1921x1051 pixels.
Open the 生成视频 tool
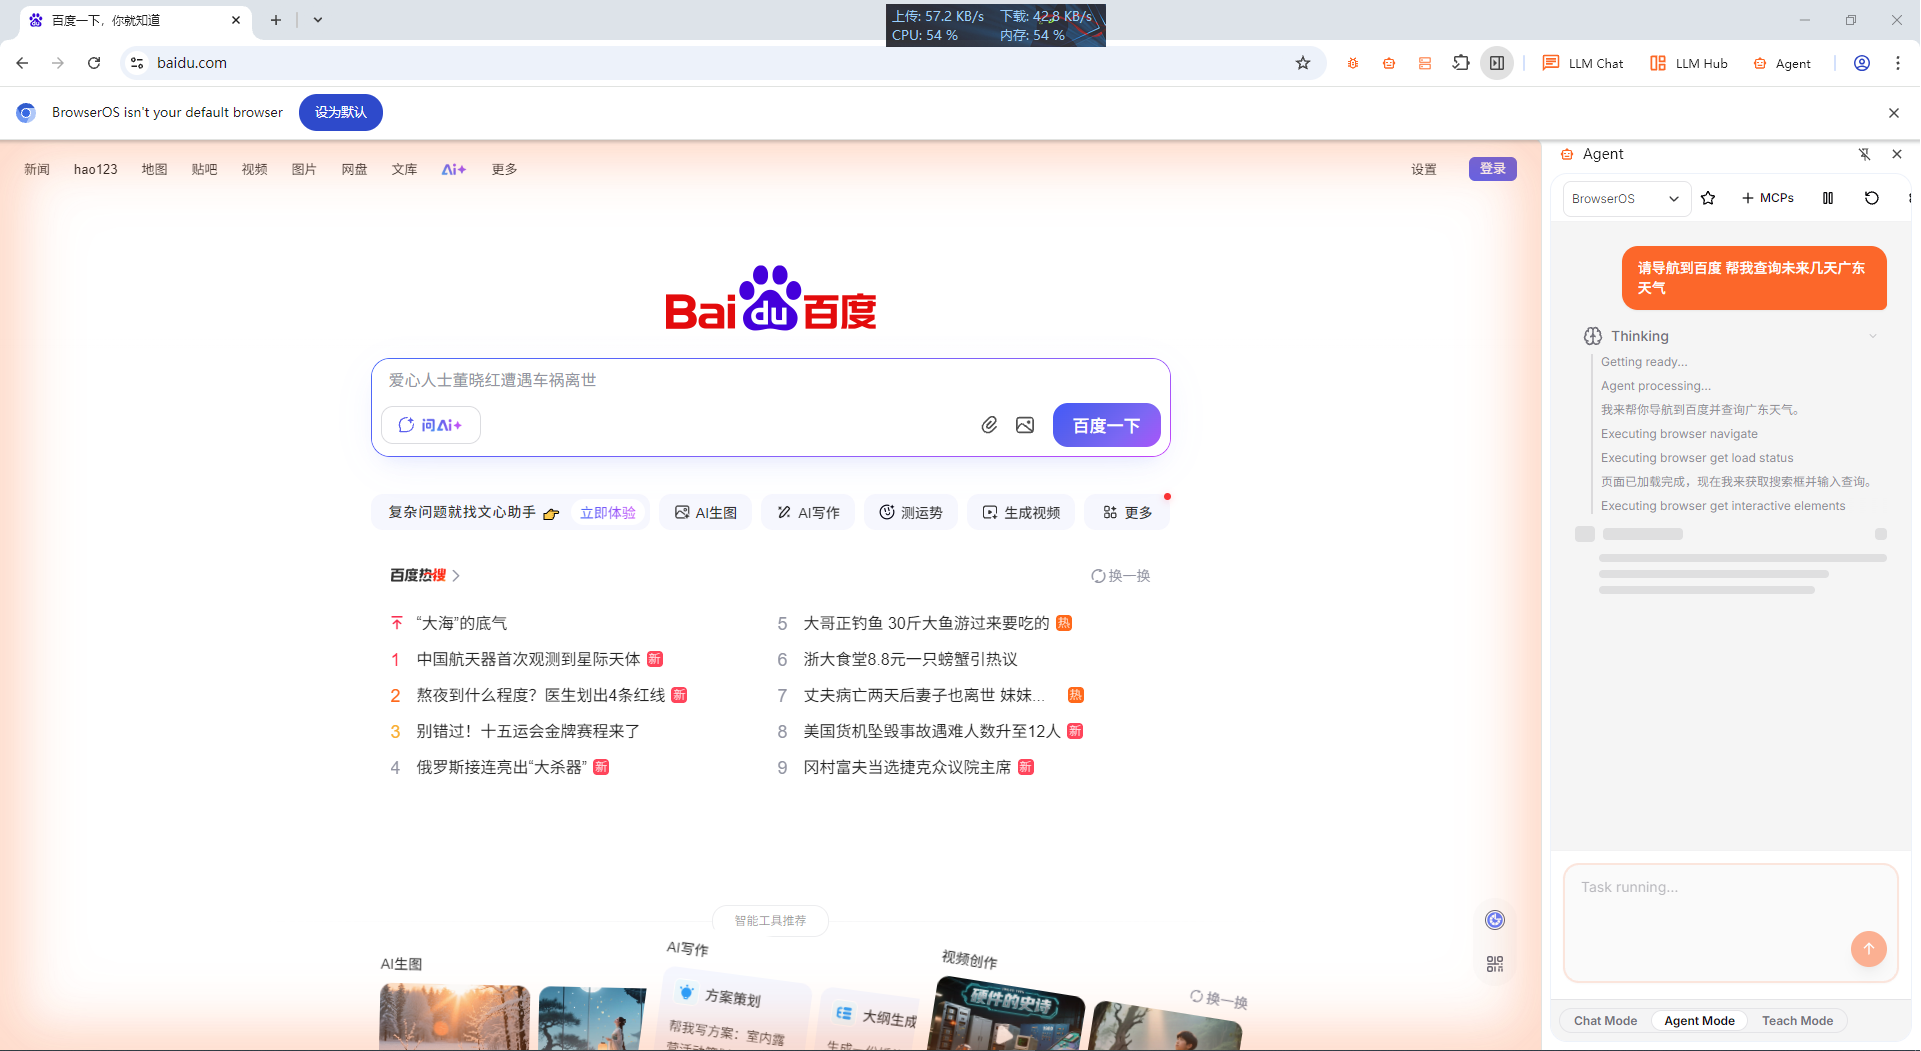pos(1021,513)
